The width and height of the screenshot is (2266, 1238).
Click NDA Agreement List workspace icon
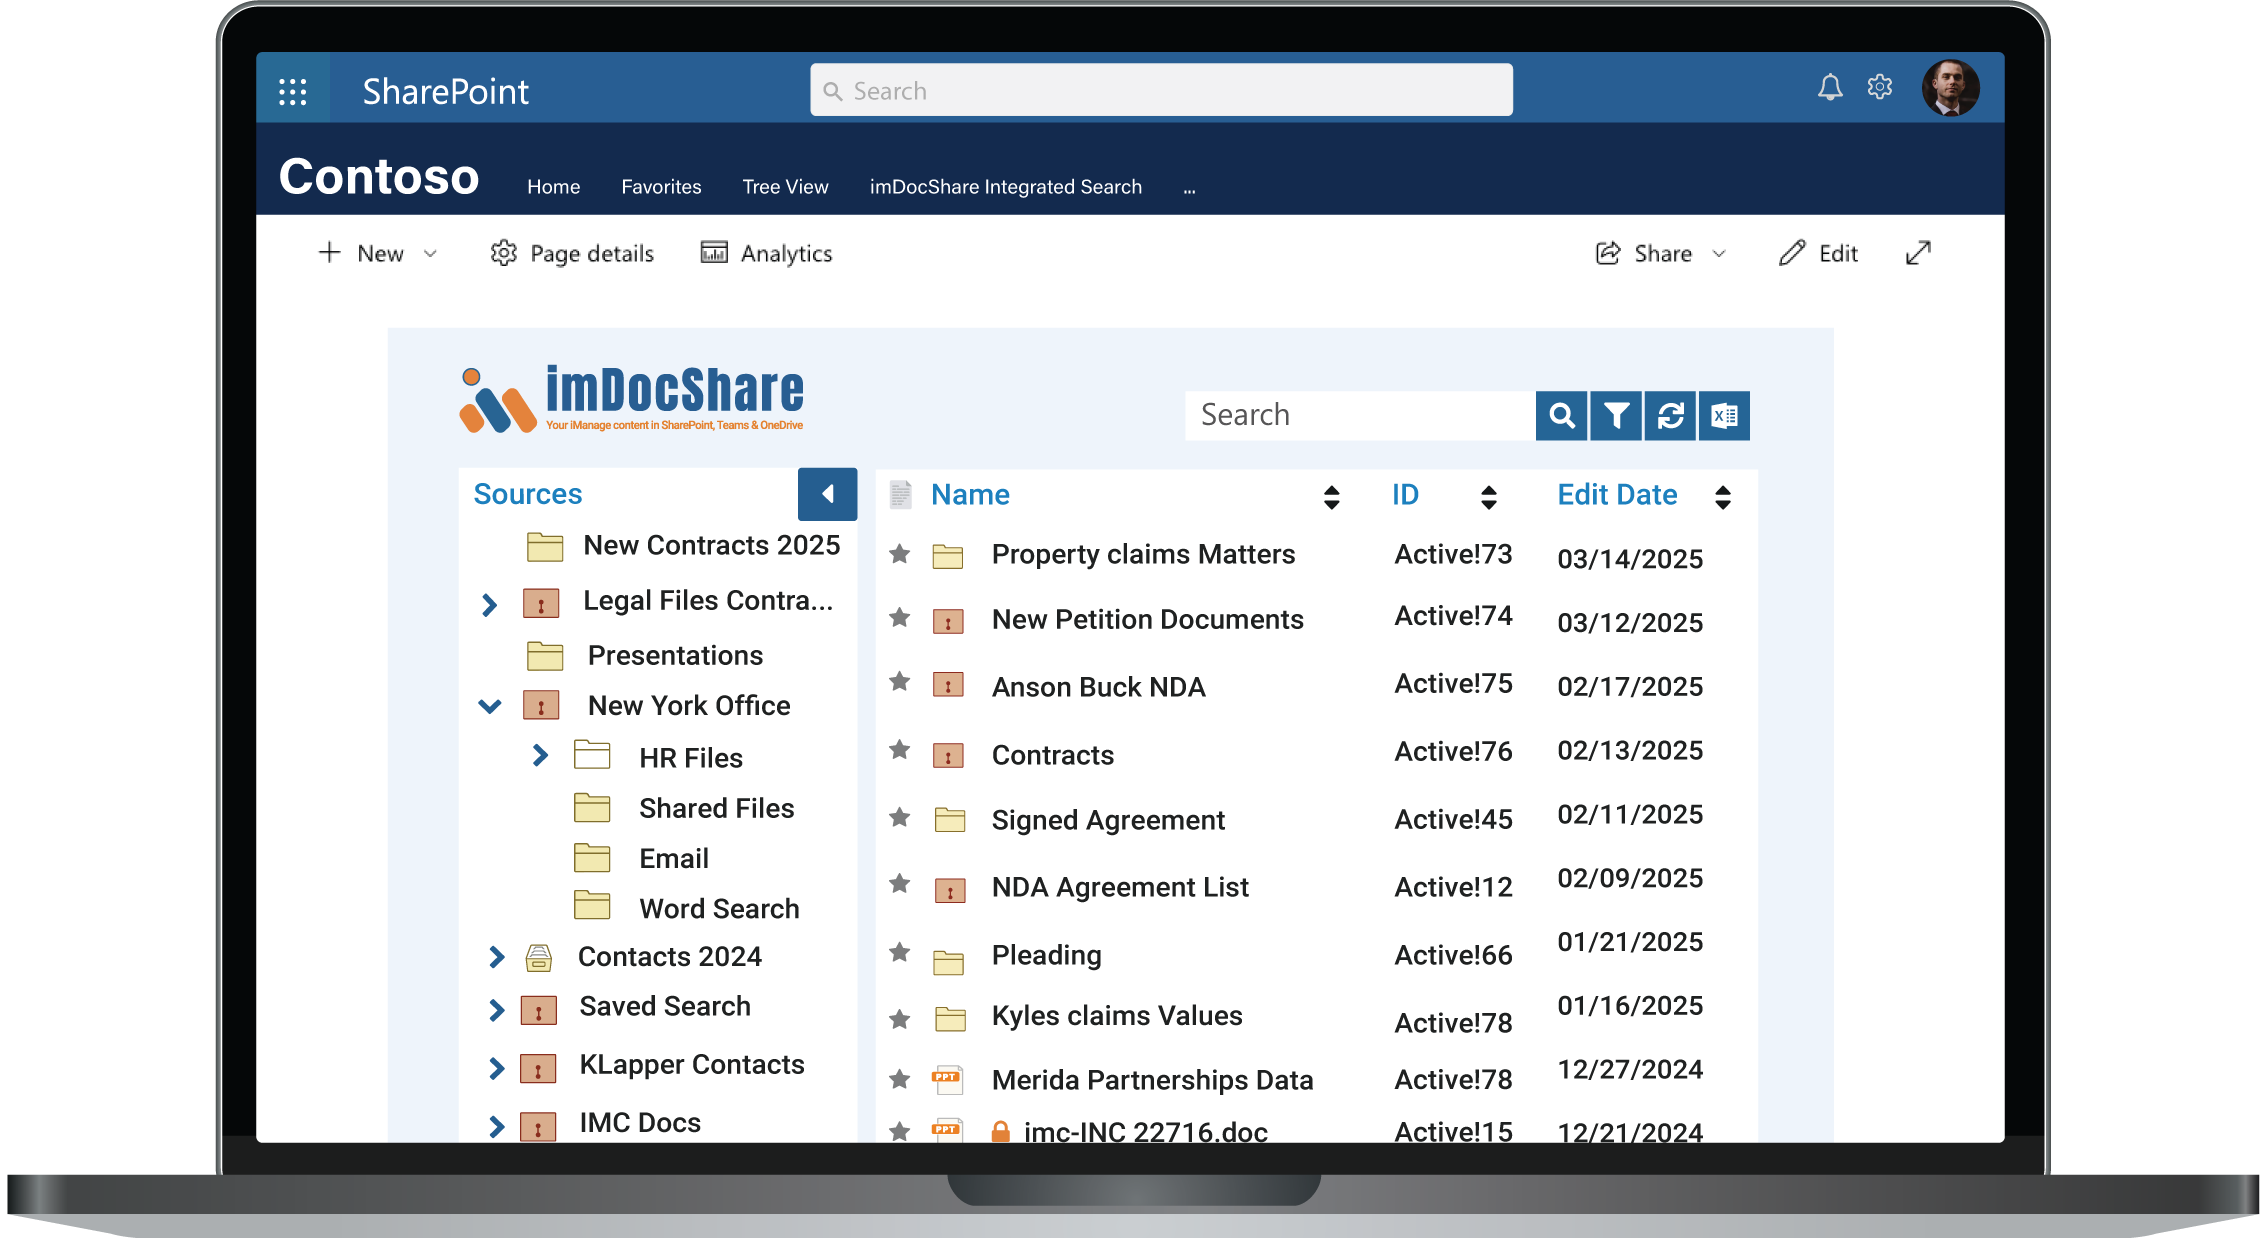click(x=949, y=889)
